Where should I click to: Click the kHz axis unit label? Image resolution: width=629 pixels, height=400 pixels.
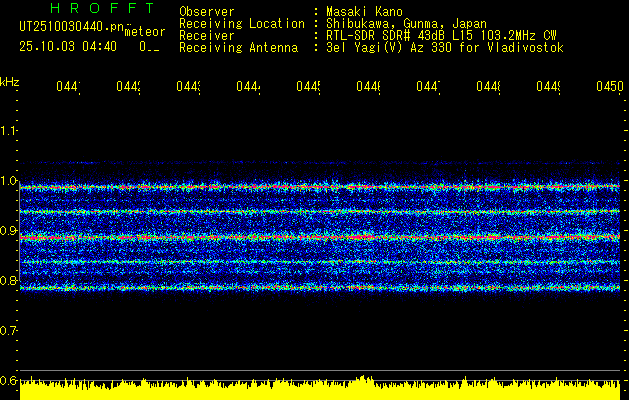click(10, 80)
